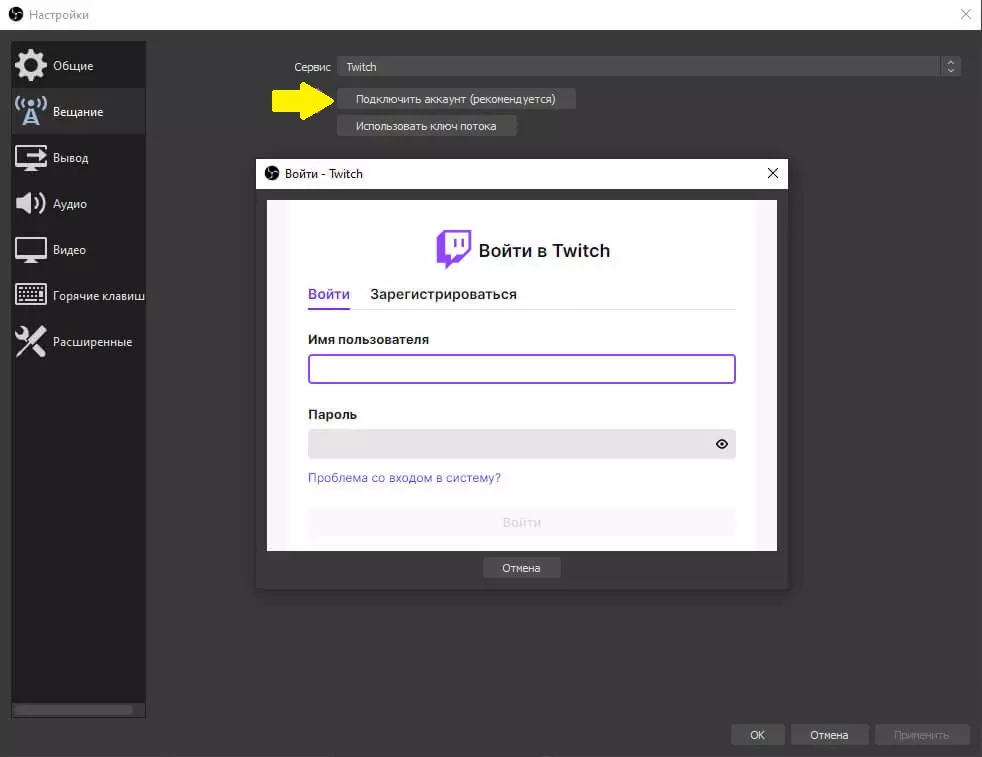Image resolution: width=982 pixels, height=757 pixels.
Task: Switch to the Зарегистрироваться tab
Action: (x=443, y=294)
